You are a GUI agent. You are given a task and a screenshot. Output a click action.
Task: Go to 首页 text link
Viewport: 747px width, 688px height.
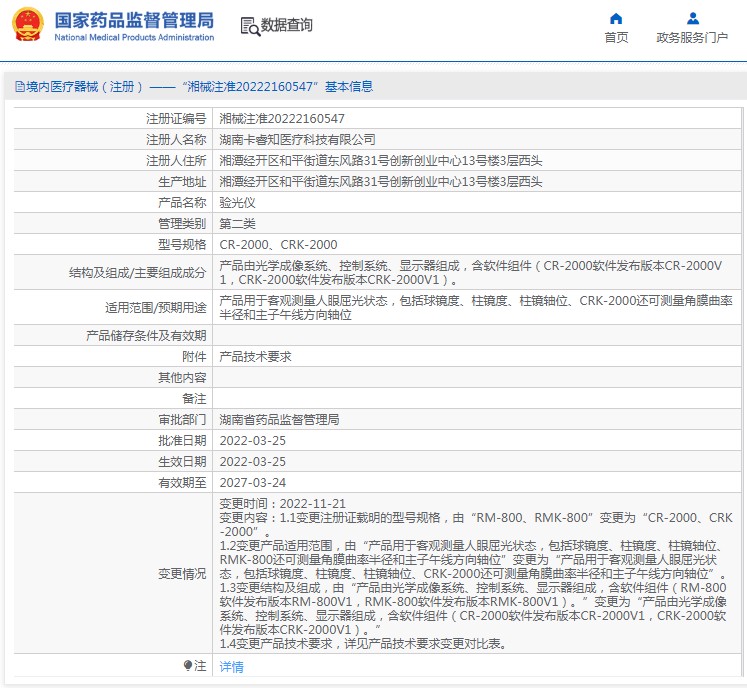[x=616, y=38]
